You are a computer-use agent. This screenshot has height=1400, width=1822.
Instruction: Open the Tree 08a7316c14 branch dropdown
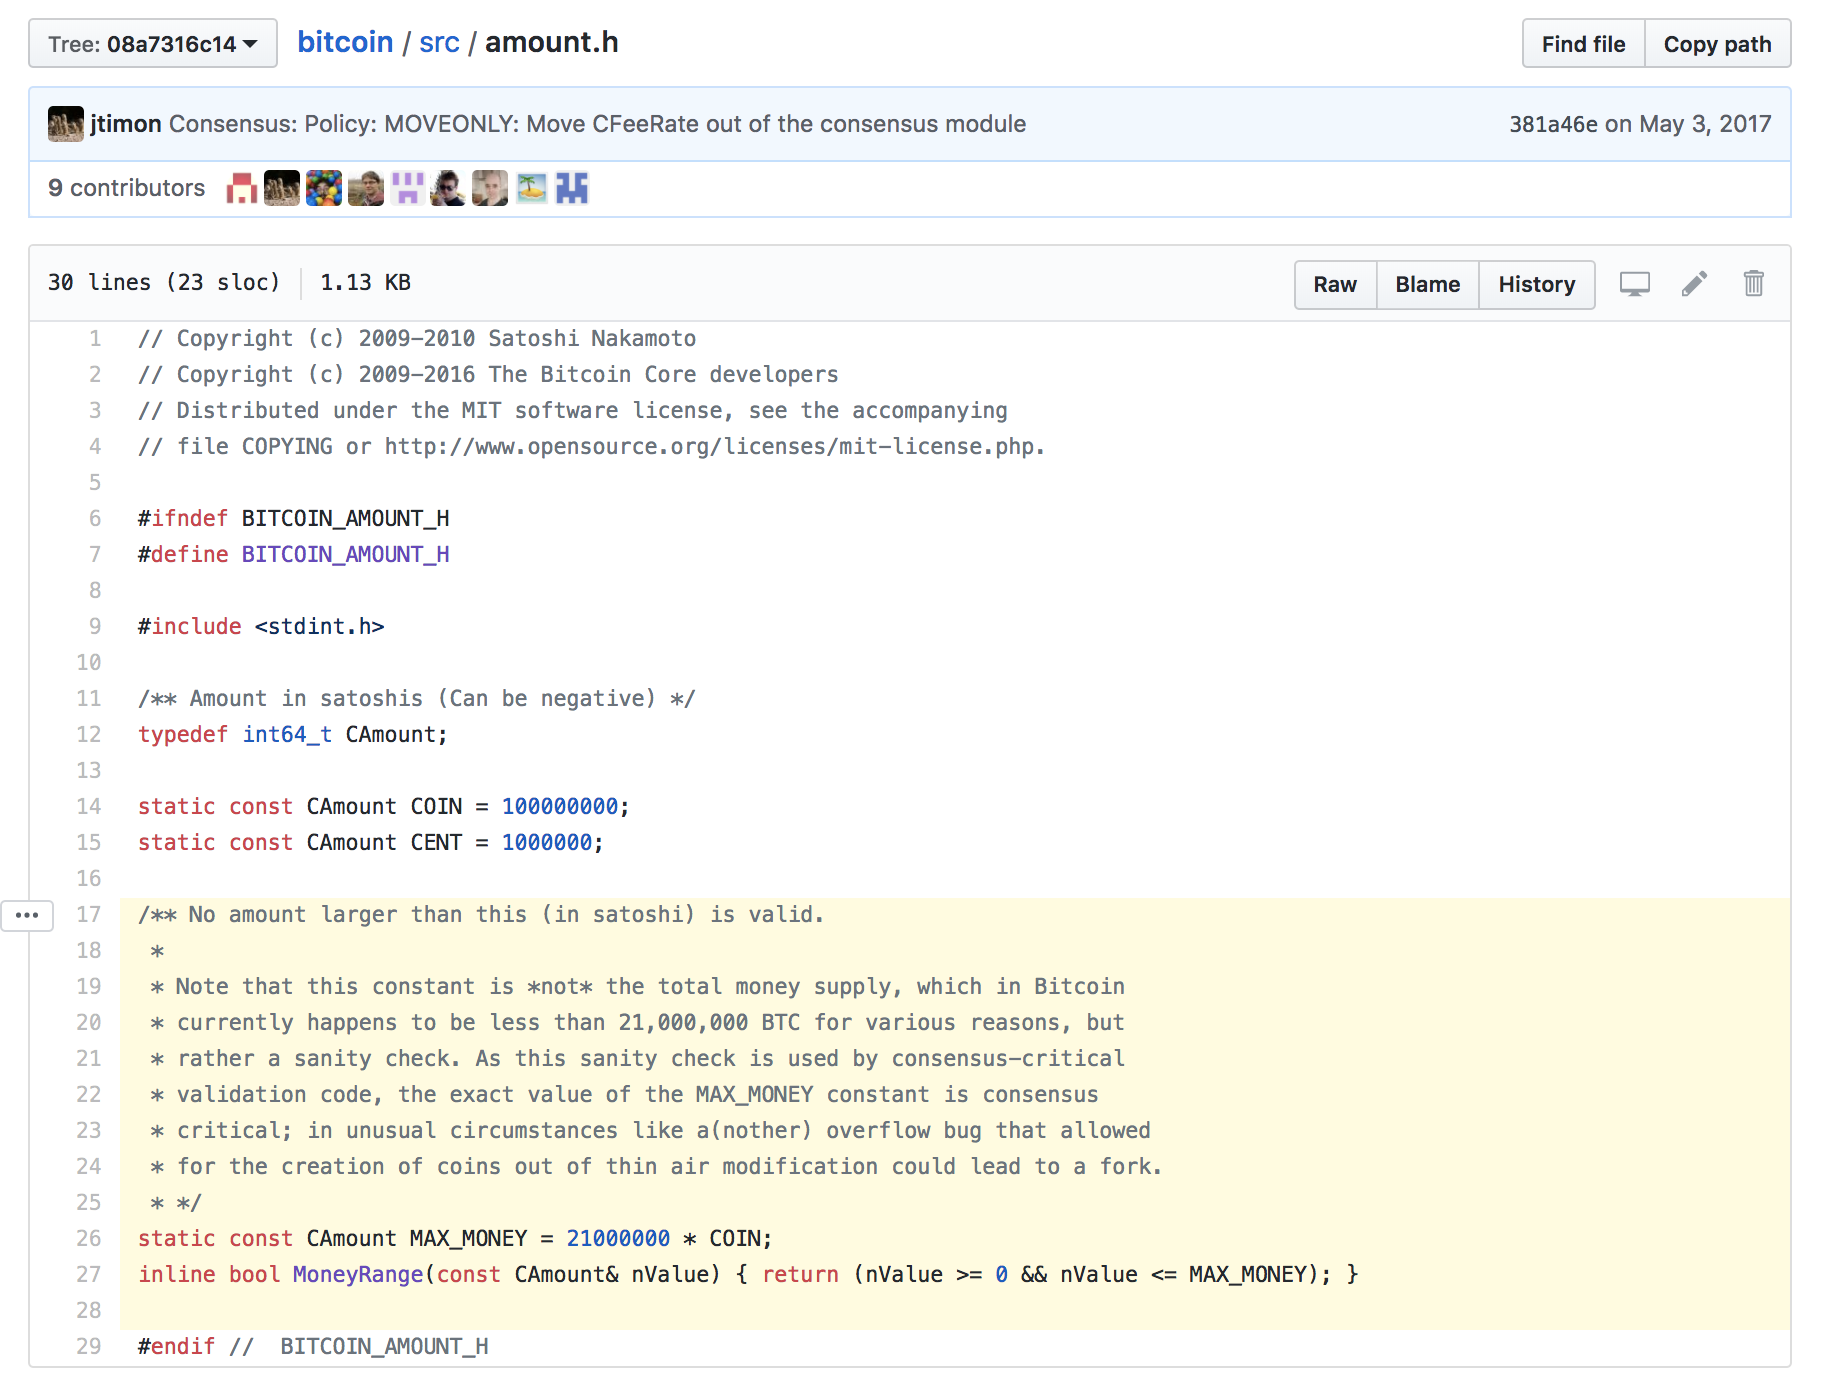(153, 44)
